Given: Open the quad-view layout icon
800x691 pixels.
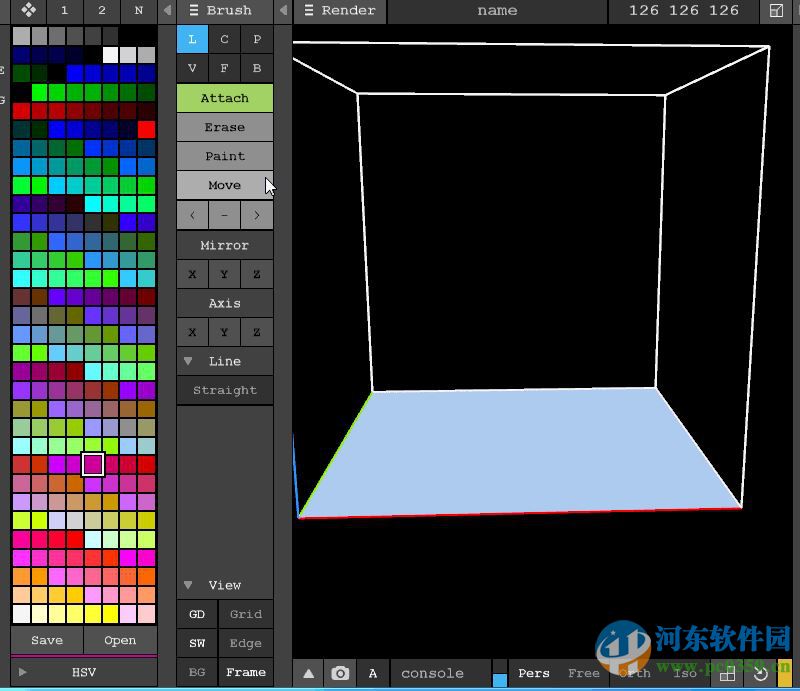Looking at the screenshot, I should point(728,673).
